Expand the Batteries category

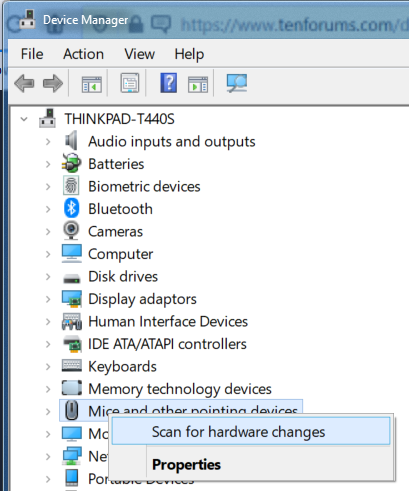[48, 164]
